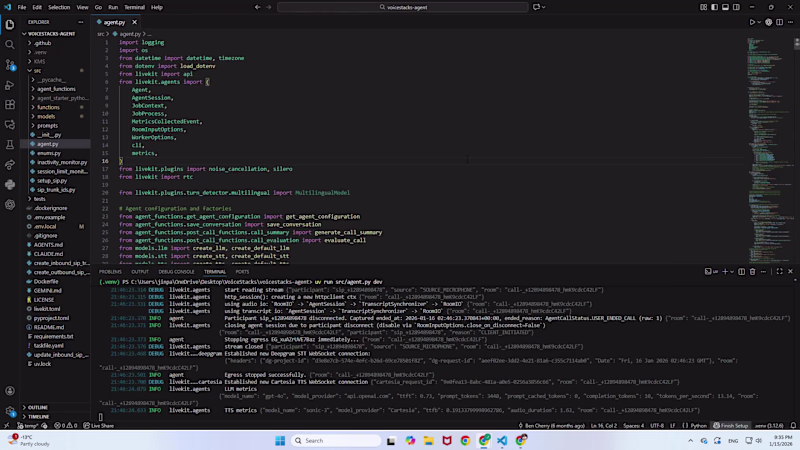This screenshot has width=800, height=450.
Task: Open Explorer More Actions ellipsis
Action: pyautogui.click(x=81, y=22)
